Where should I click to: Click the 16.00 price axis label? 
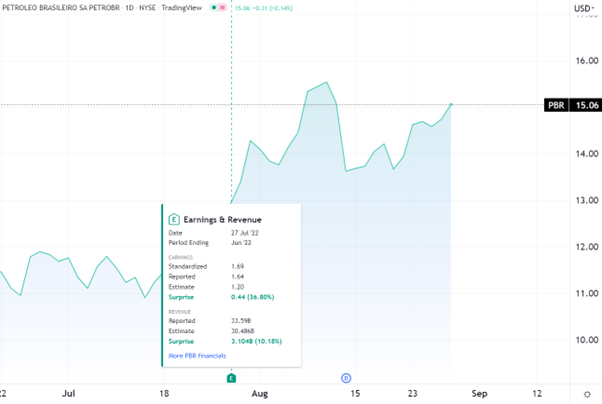pos(587,61)
